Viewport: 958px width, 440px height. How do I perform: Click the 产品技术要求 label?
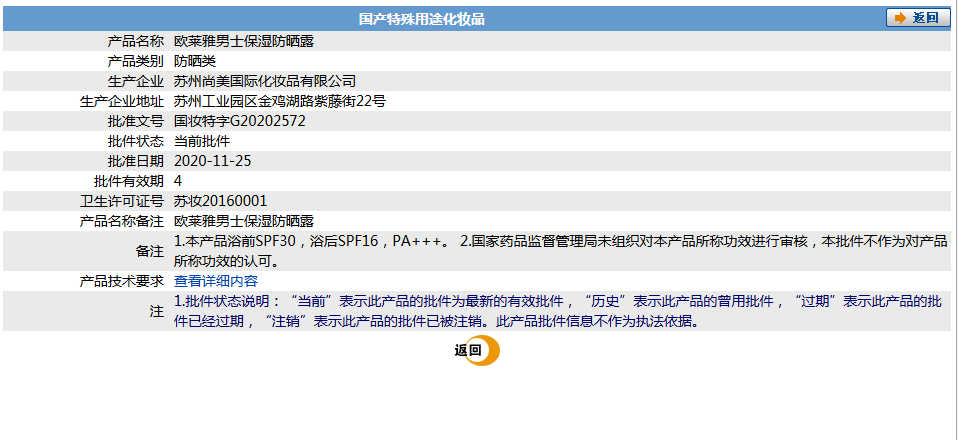(x=122, y=281)
